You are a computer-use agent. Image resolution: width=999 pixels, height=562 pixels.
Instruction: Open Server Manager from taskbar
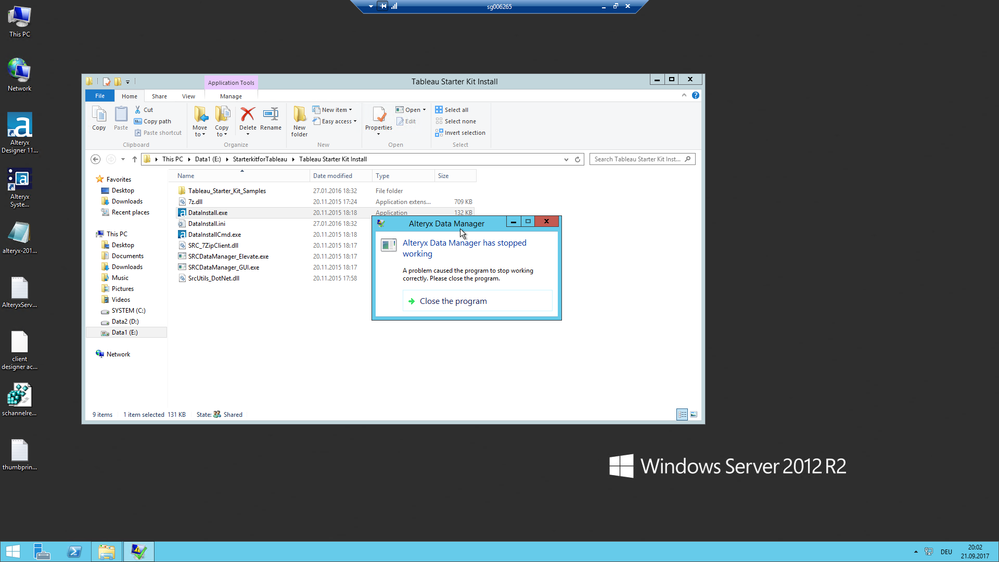click(x=42, y=552)
